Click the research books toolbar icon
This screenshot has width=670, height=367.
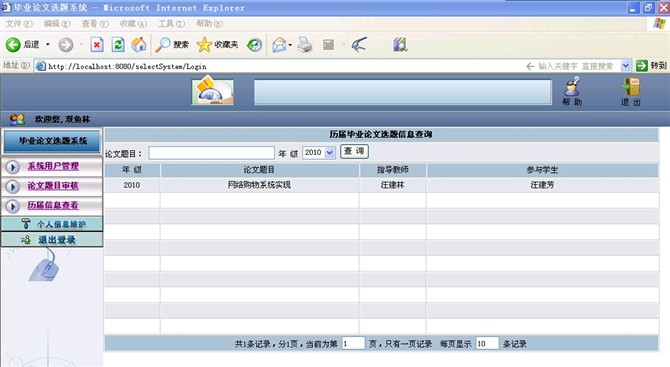pyautogui.click(x=400, y=44)
